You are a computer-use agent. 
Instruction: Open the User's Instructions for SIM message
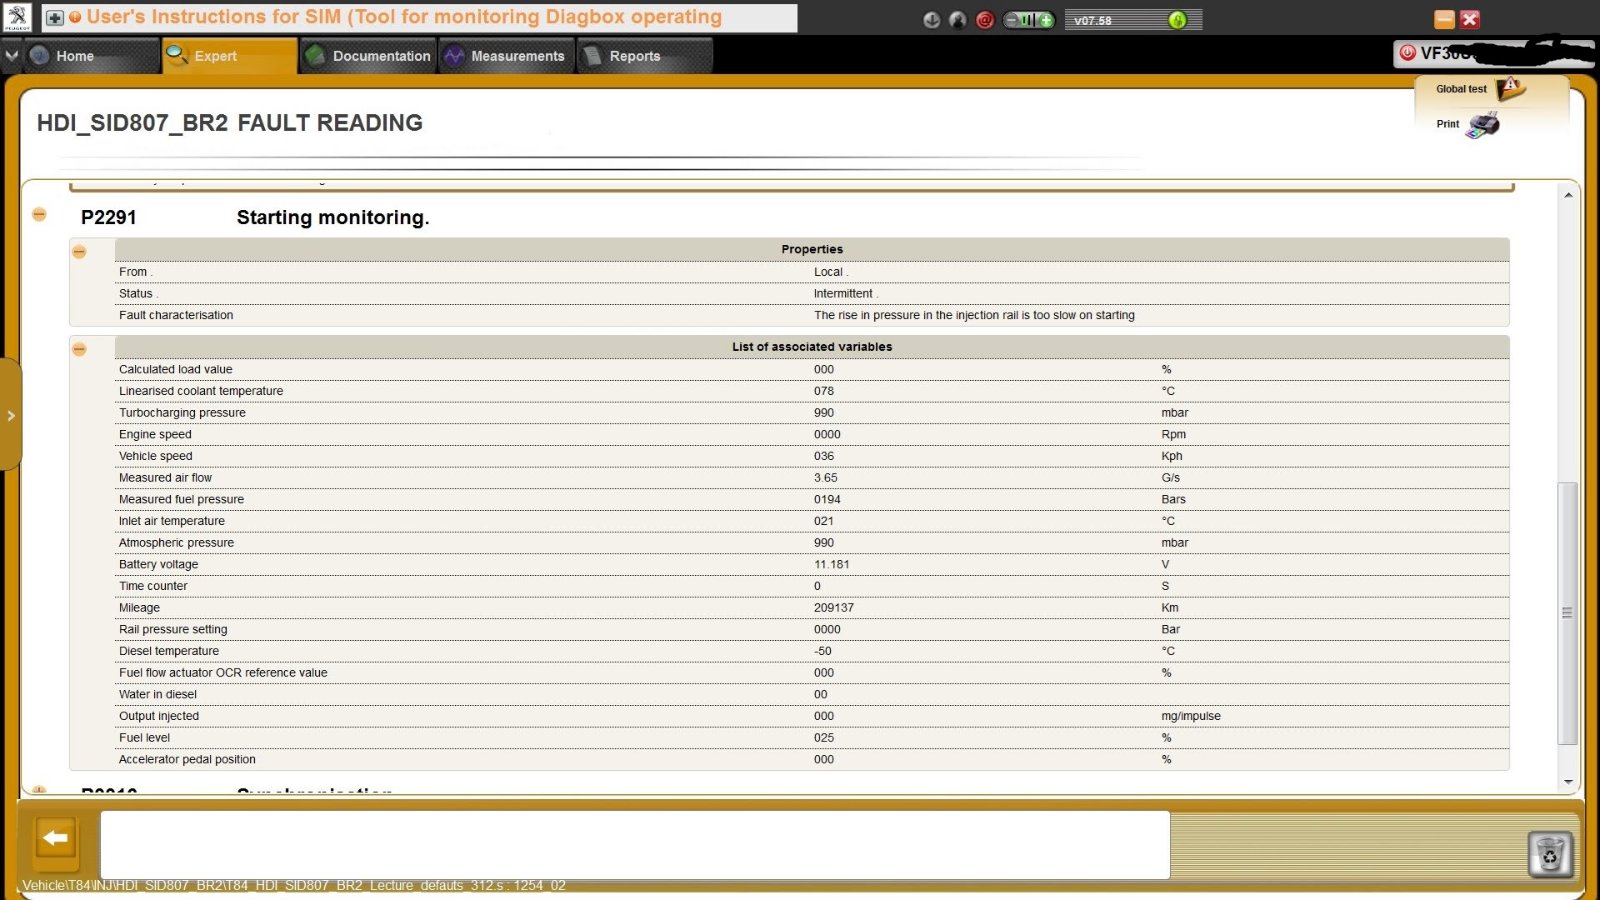coord(404,17)
